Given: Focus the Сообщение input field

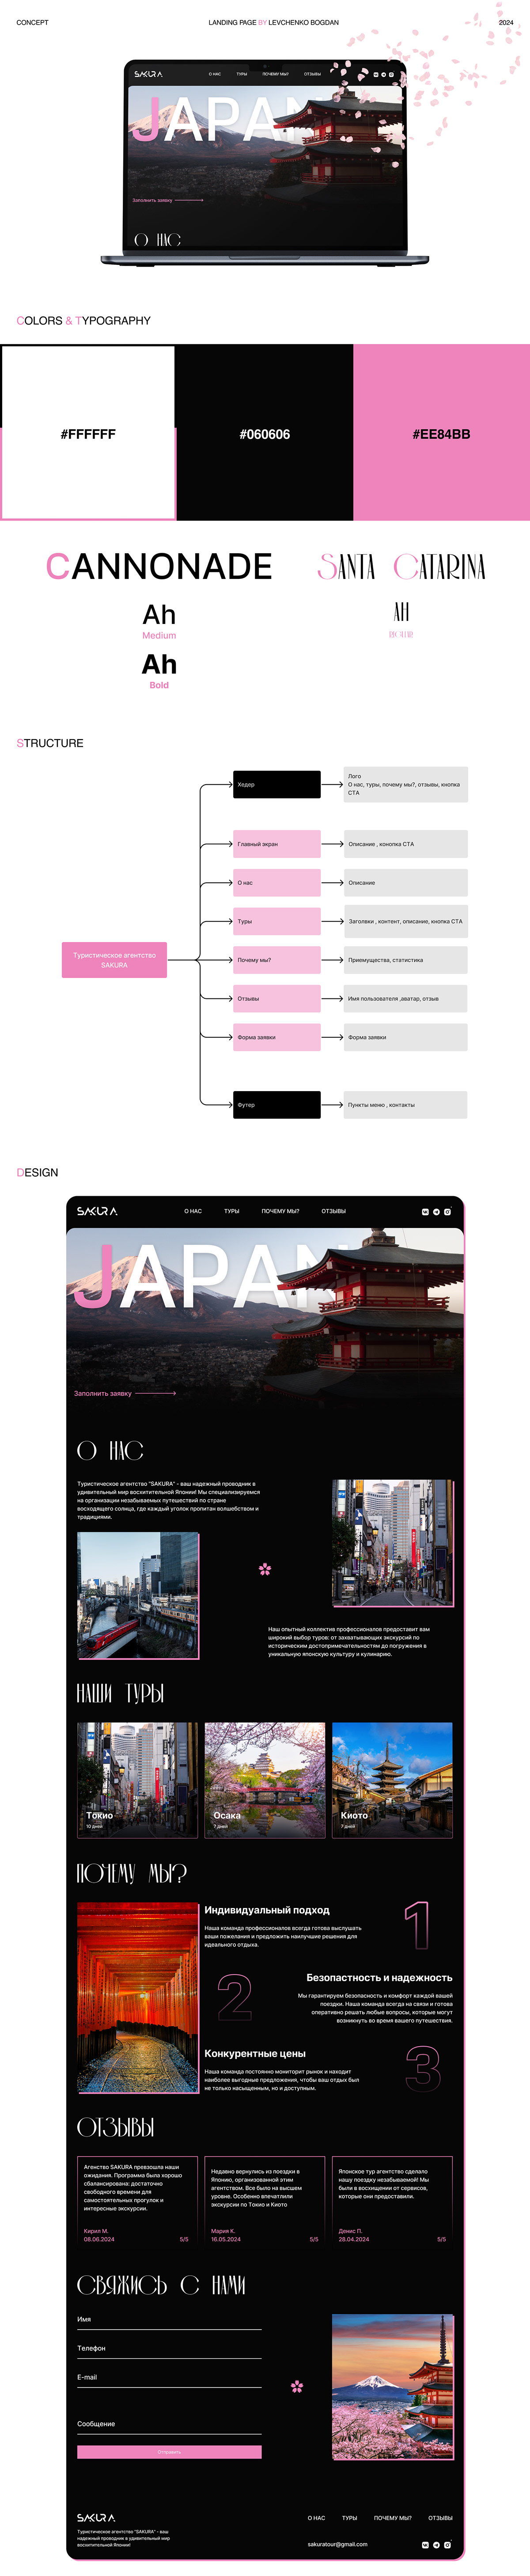Looking at the screenshot, I should coord(169,2425).
